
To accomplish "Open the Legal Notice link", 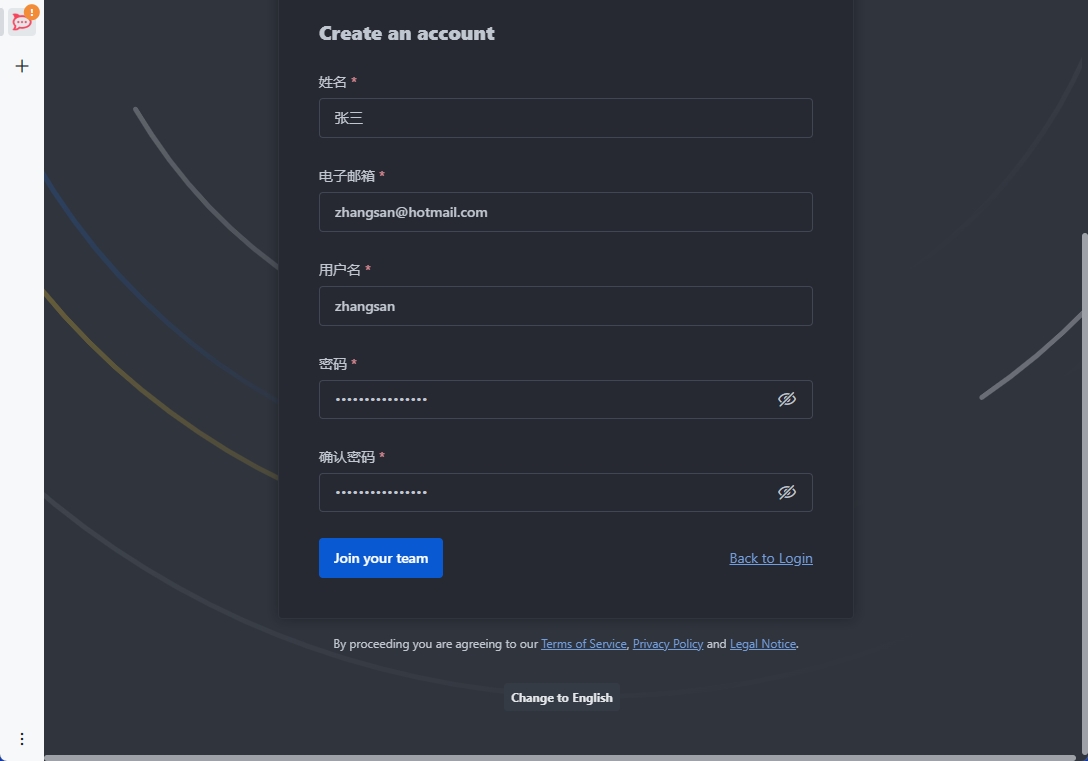I will point(762,644).
